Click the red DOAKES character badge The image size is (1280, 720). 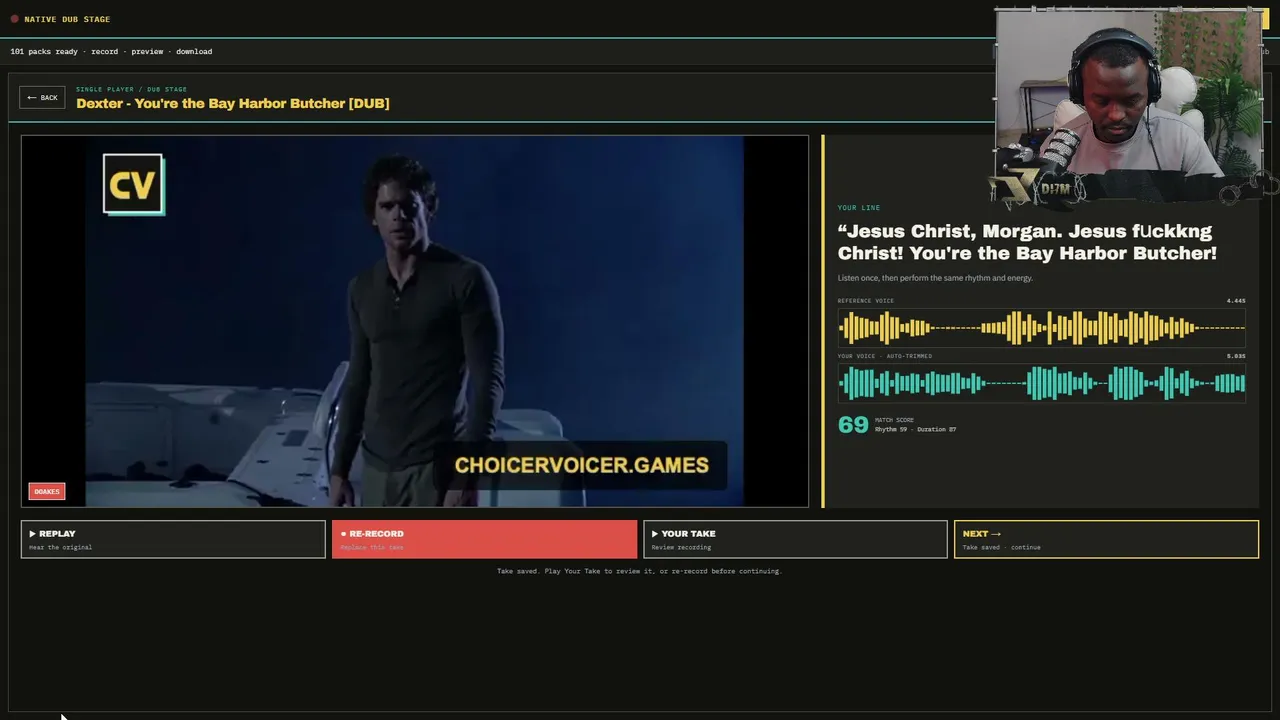coord(47,491)
